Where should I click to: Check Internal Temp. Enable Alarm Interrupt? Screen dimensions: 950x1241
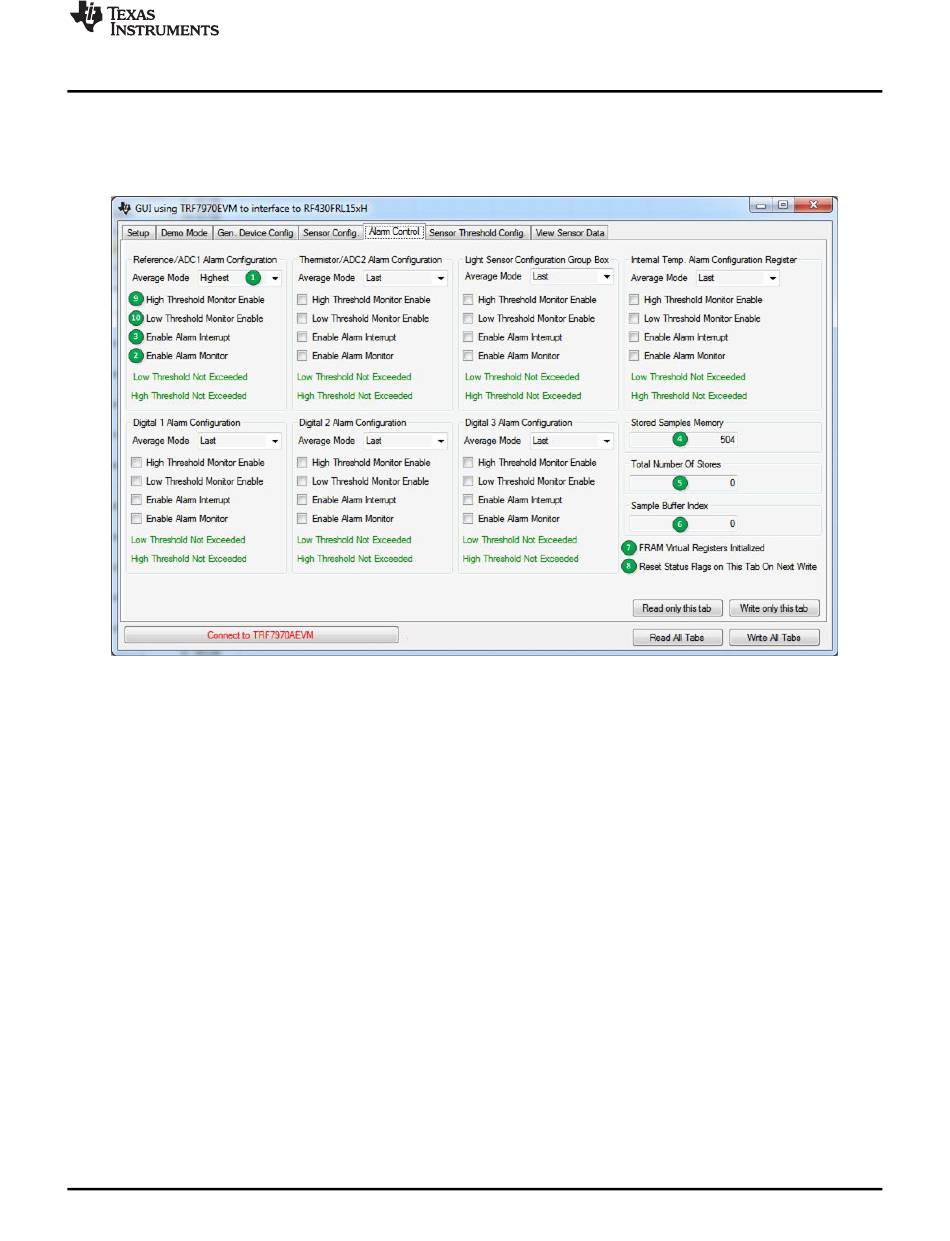pyautogui.click(x=635, y=337)
